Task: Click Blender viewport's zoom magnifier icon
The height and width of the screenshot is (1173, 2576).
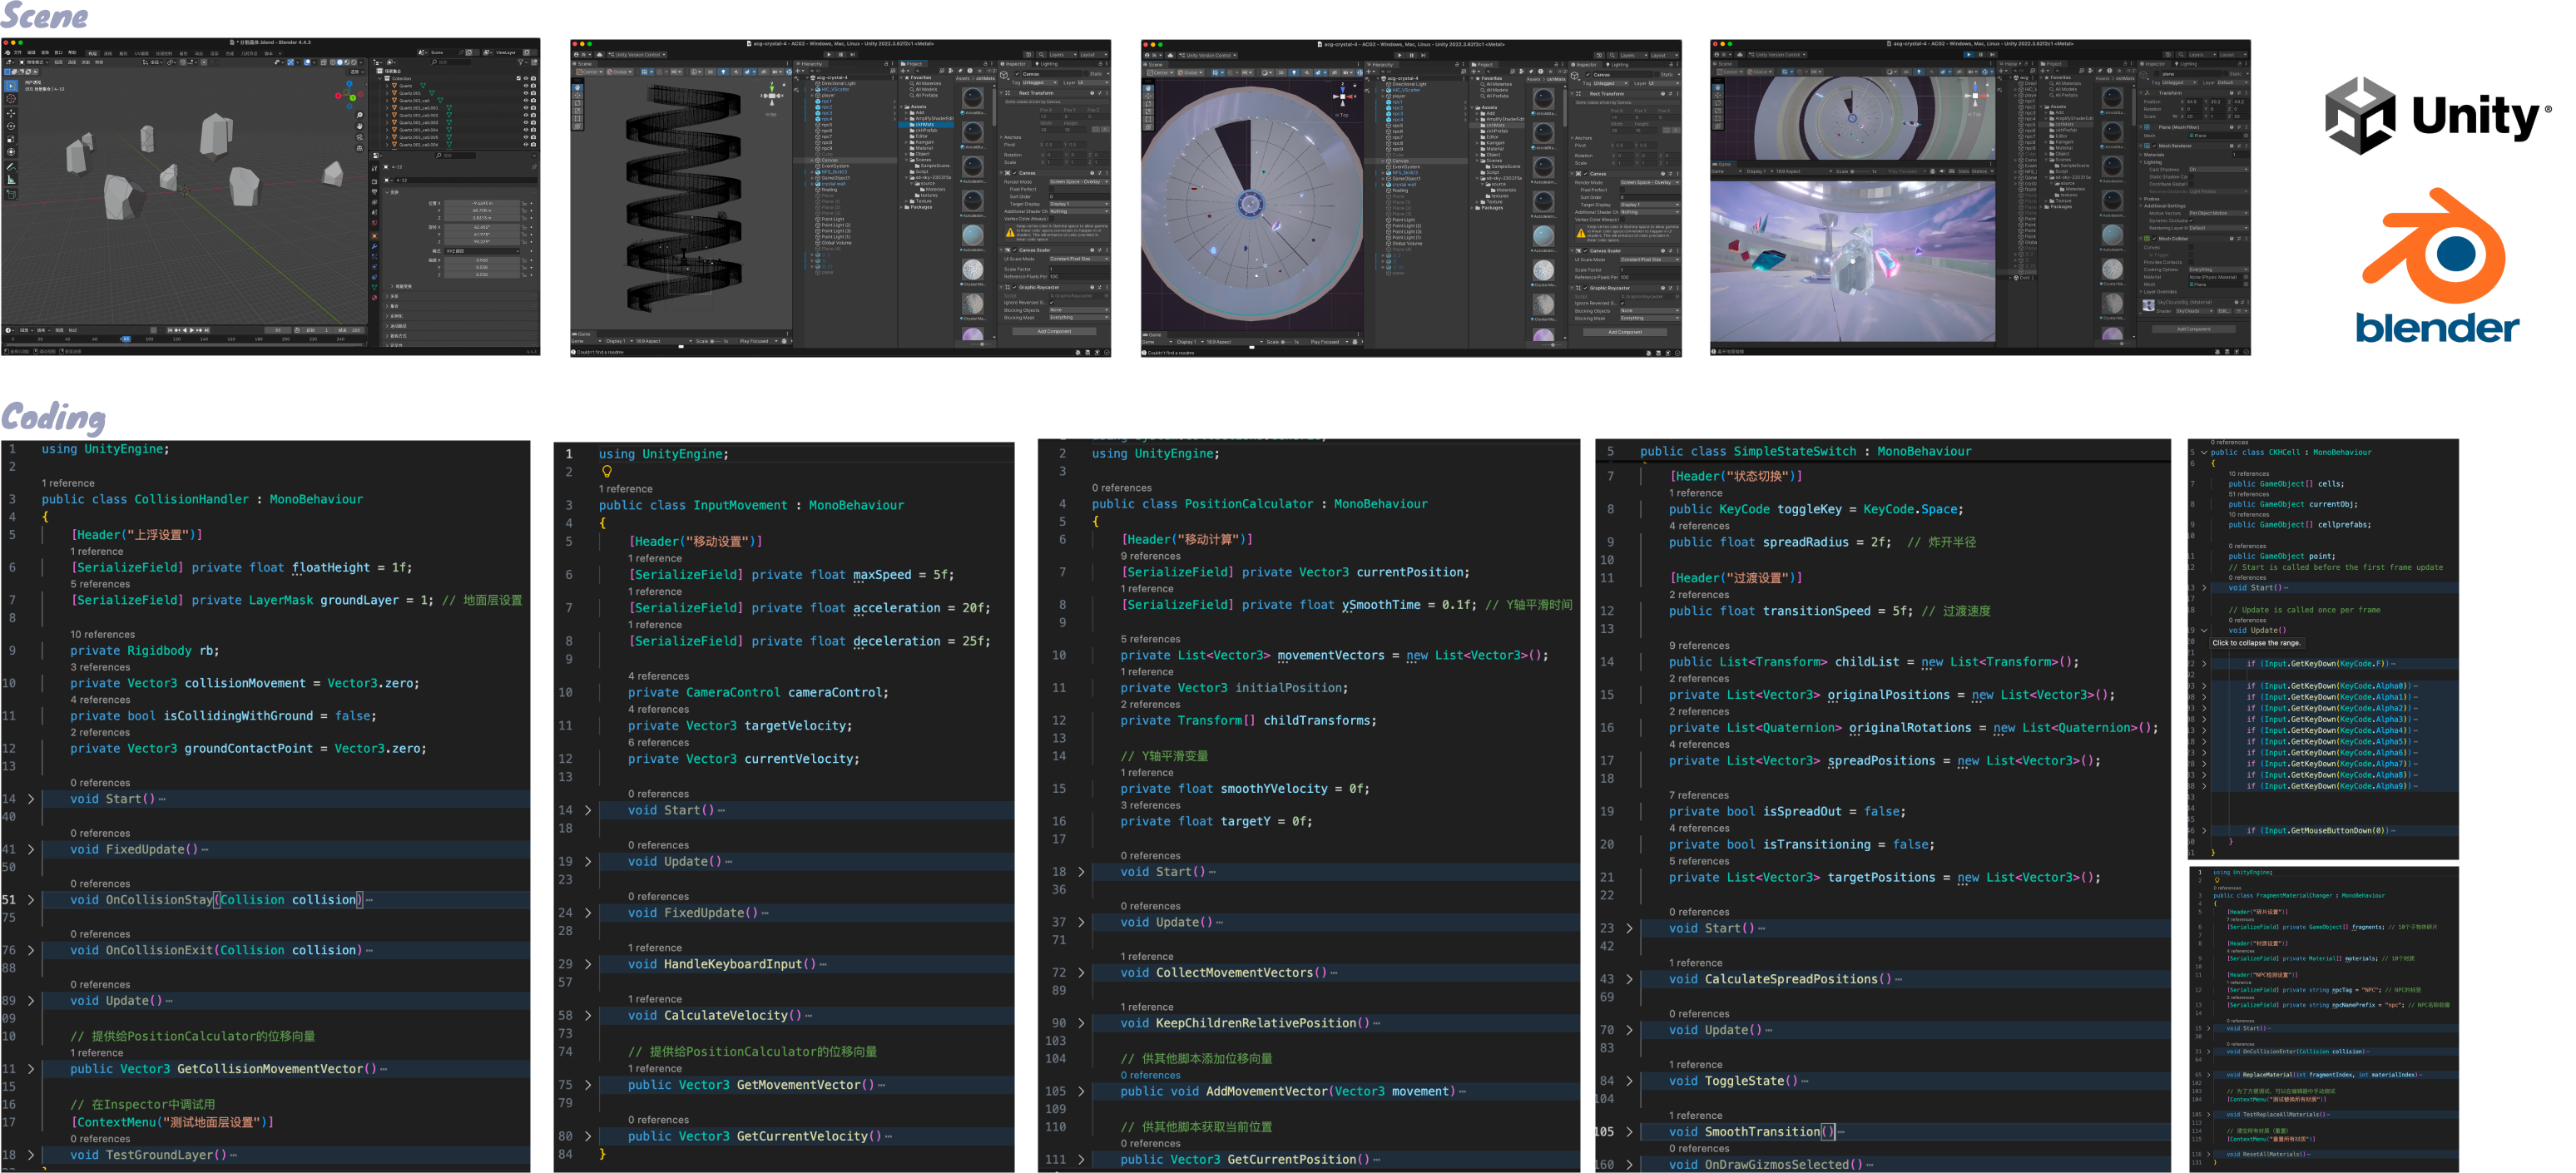Action: pos(360,115)
